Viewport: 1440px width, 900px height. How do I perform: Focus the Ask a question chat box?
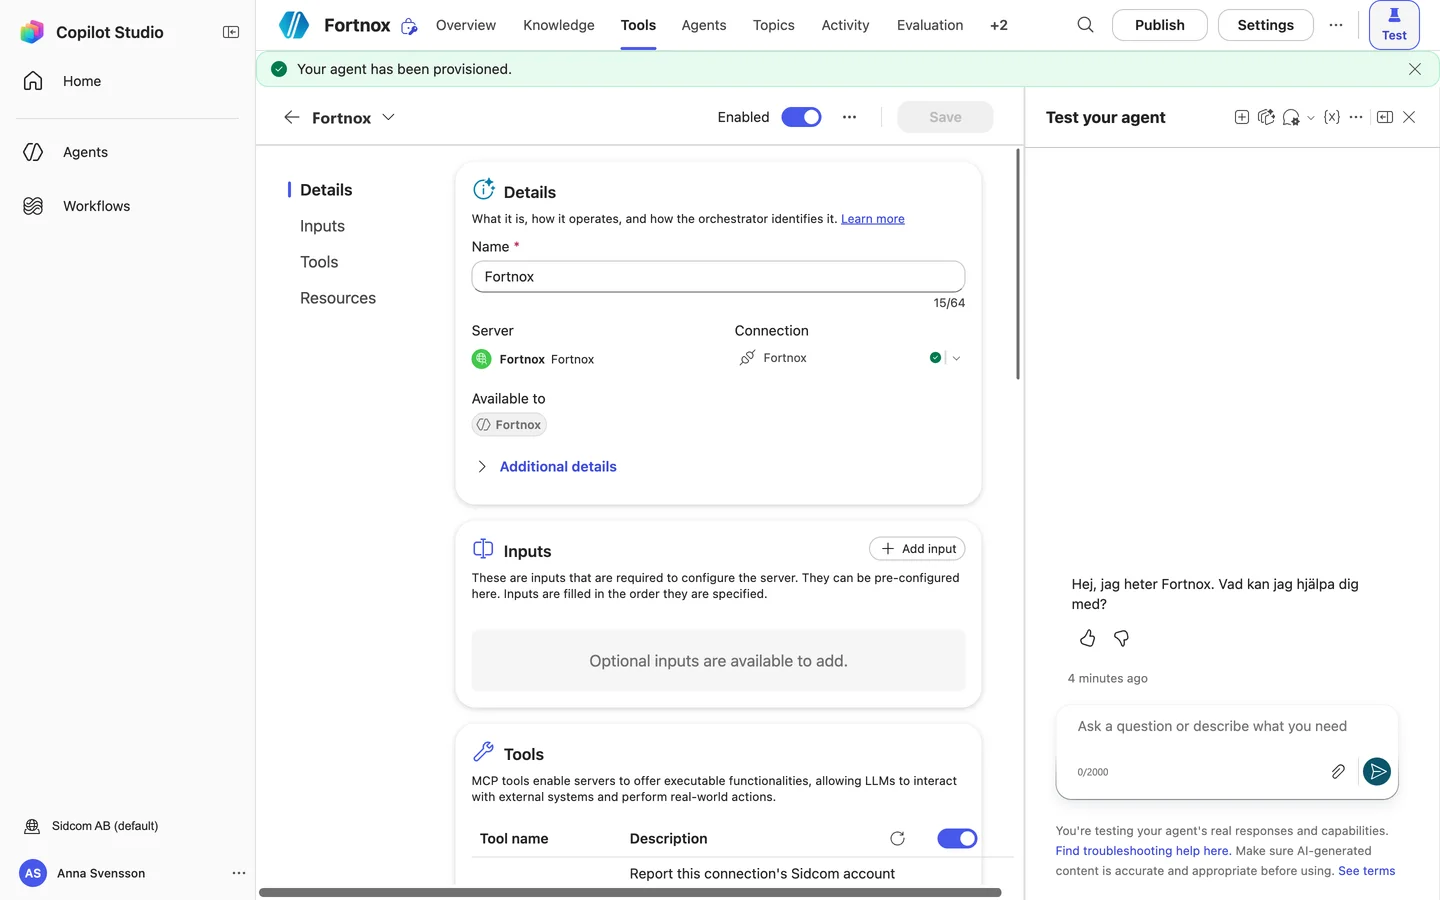click(1227, 727)
